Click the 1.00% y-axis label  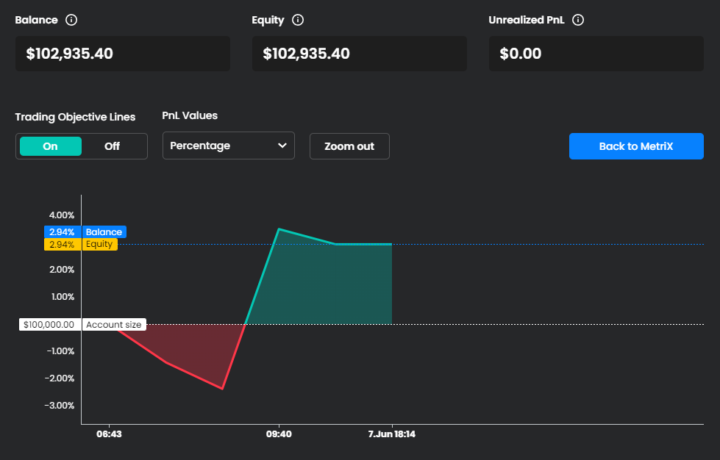[62, 297]
